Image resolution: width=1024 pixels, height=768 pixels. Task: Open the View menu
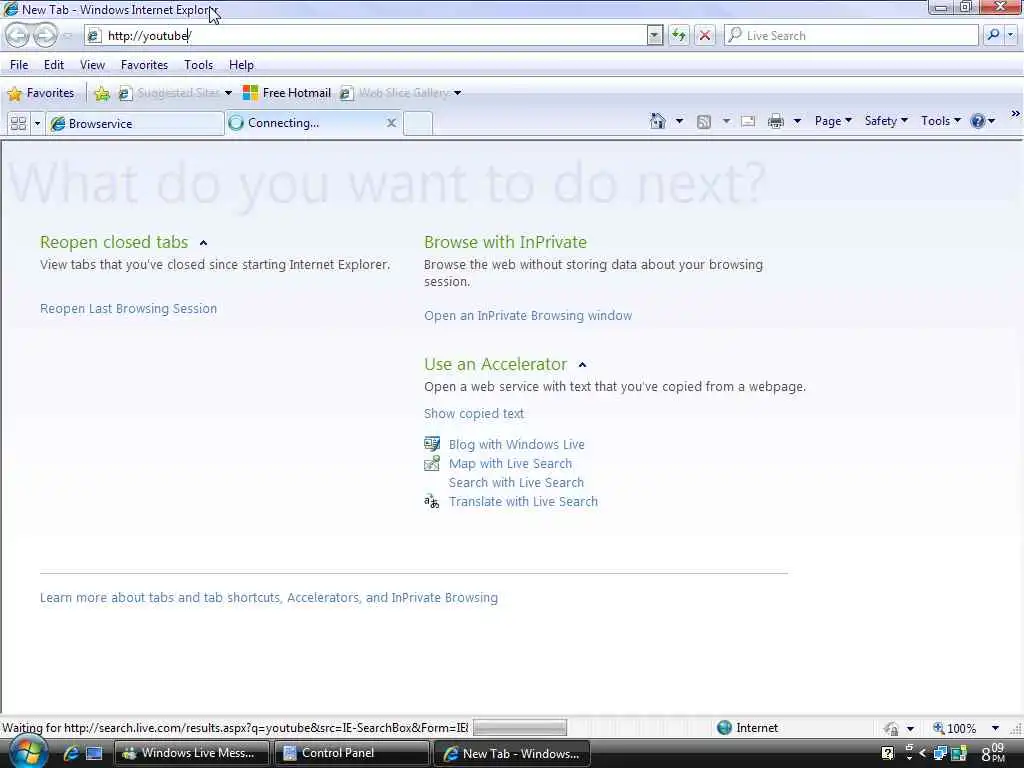(x=92, y=65)
